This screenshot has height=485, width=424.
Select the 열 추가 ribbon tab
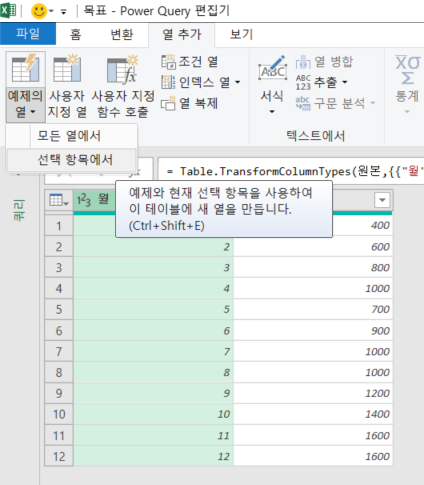click(x=182, y=34)
